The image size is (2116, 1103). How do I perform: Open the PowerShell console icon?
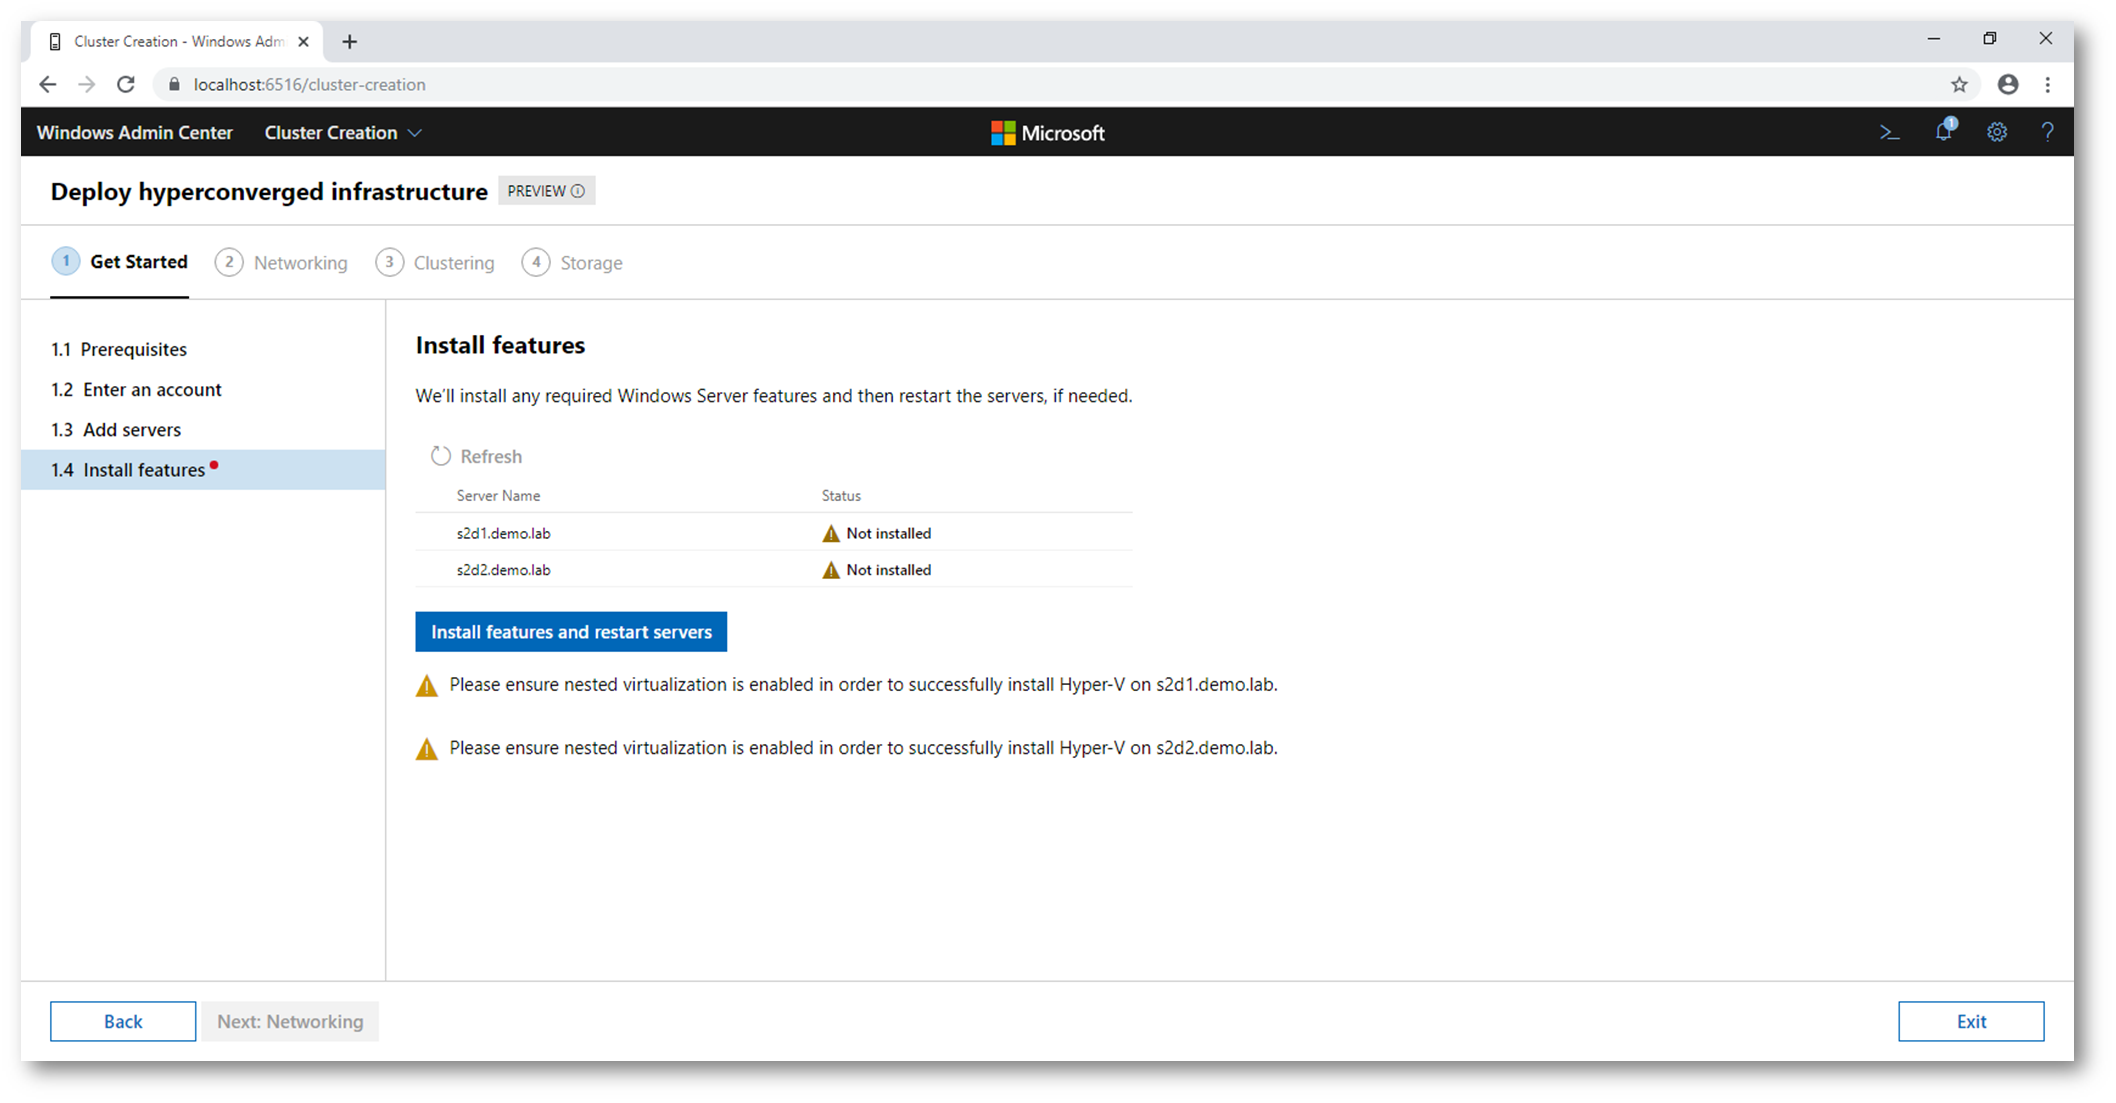(1889, 132)
